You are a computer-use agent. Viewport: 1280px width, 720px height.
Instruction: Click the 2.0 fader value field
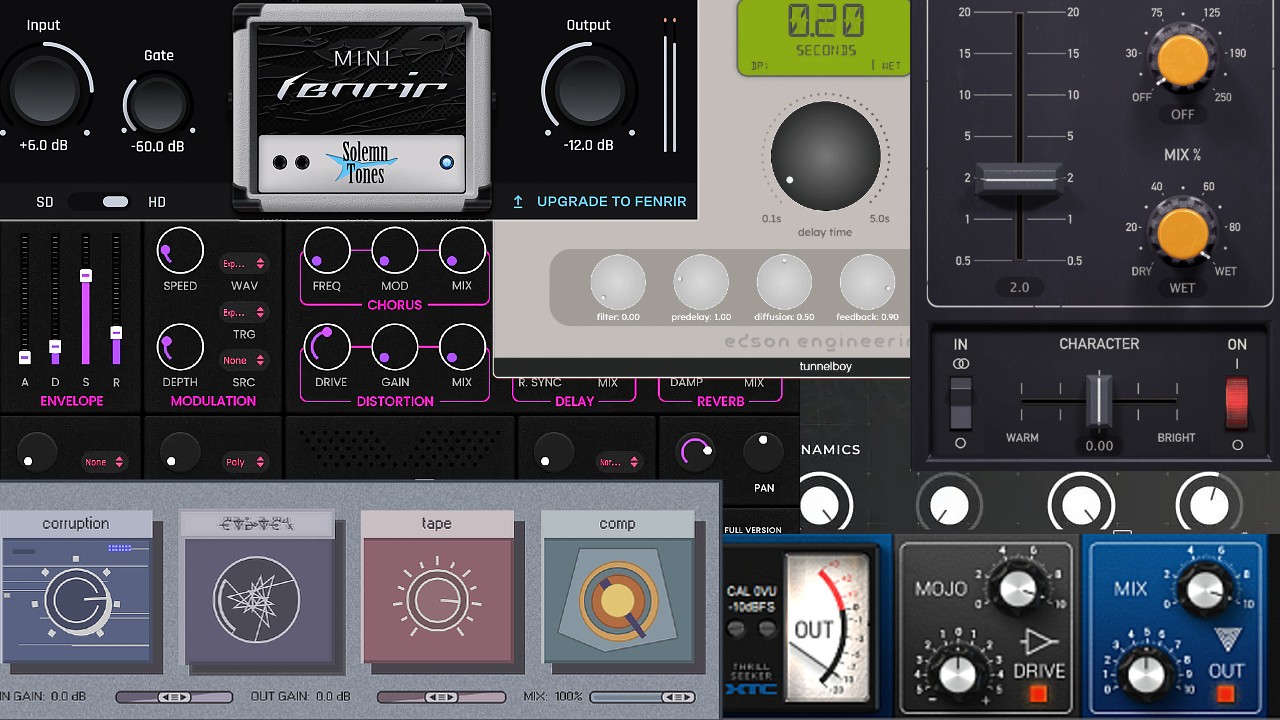[1019, 287]
